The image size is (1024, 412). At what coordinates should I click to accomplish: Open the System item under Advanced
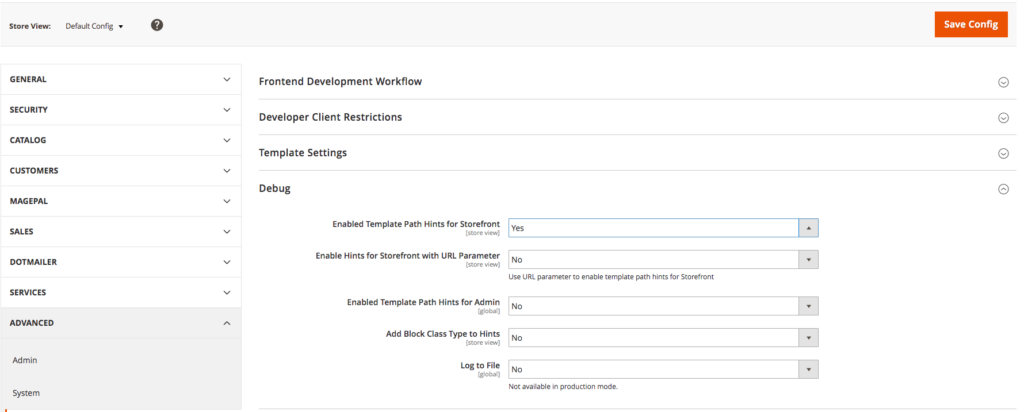26,393
